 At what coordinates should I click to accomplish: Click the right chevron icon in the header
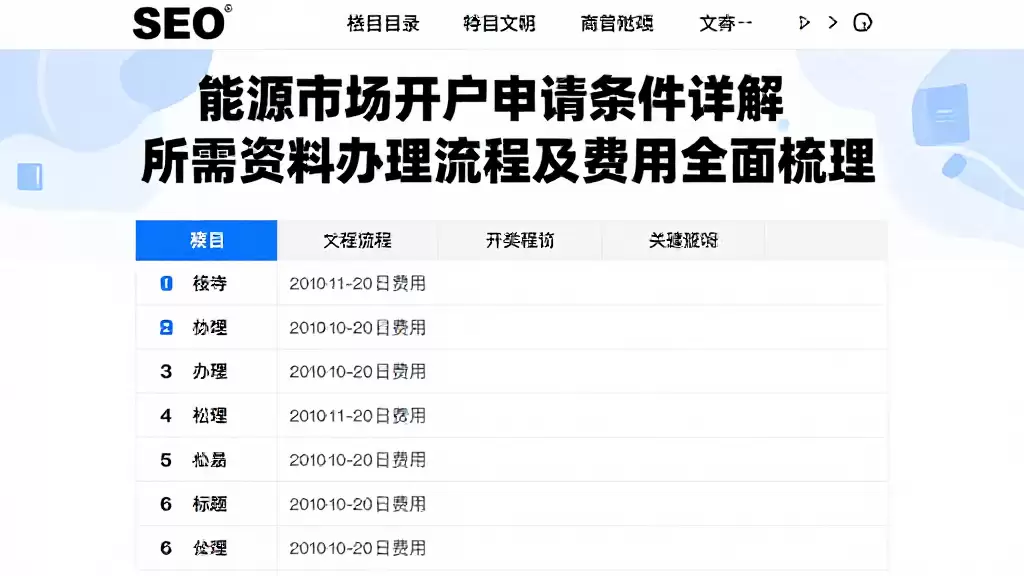833,23
